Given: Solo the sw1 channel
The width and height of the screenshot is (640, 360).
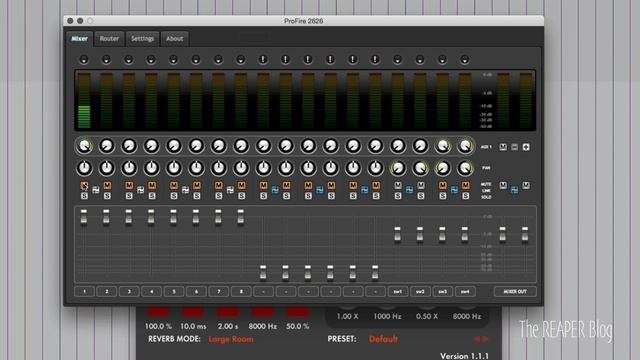Looking at the screenshot, I should pos(398,196).
